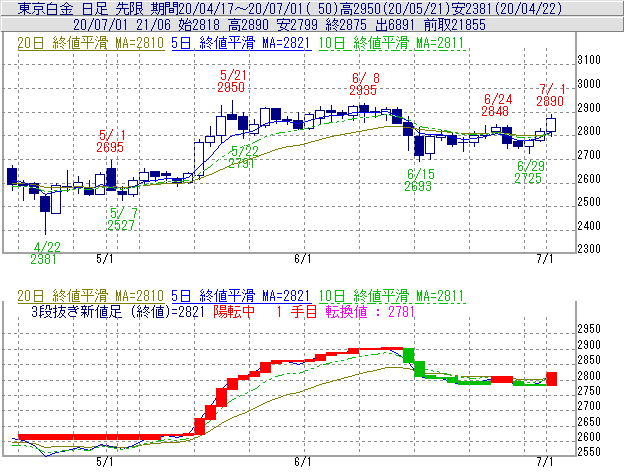
Task: Click the first large green block after the 2900 peak
Action: pos(409,355)
